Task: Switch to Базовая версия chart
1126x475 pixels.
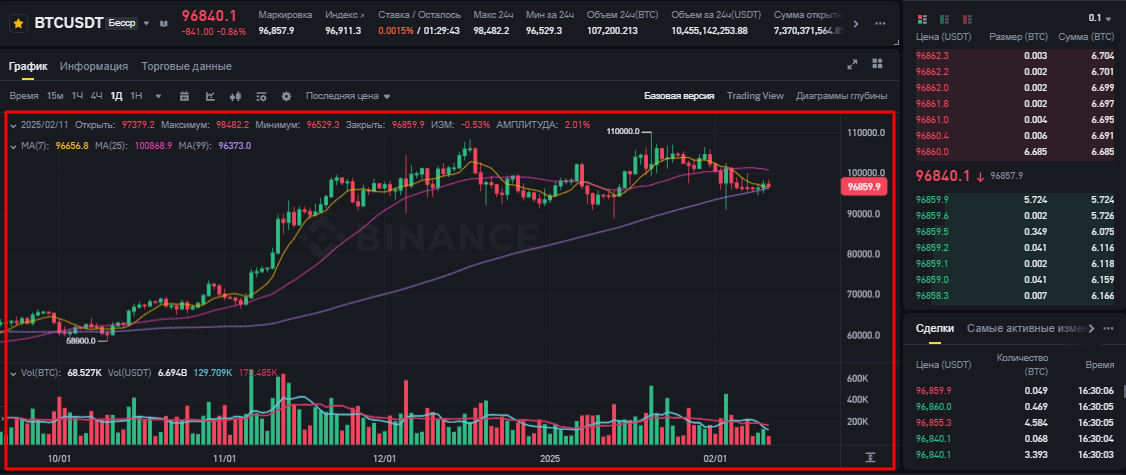Action: click(679, 96)
